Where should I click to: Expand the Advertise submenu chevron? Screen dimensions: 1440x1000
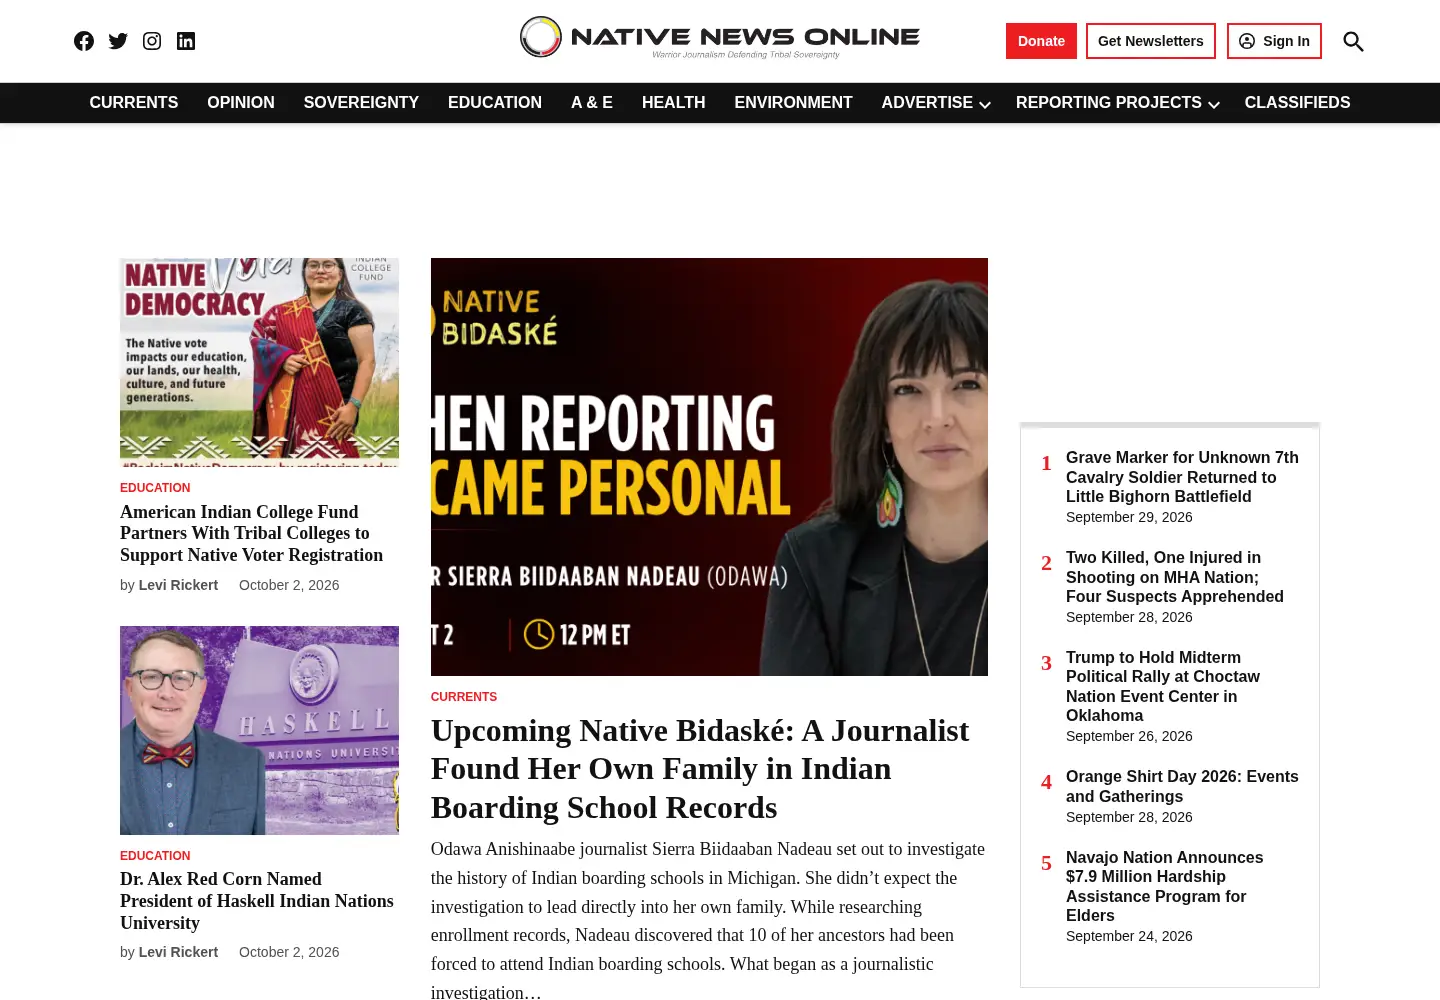(985, 104)
